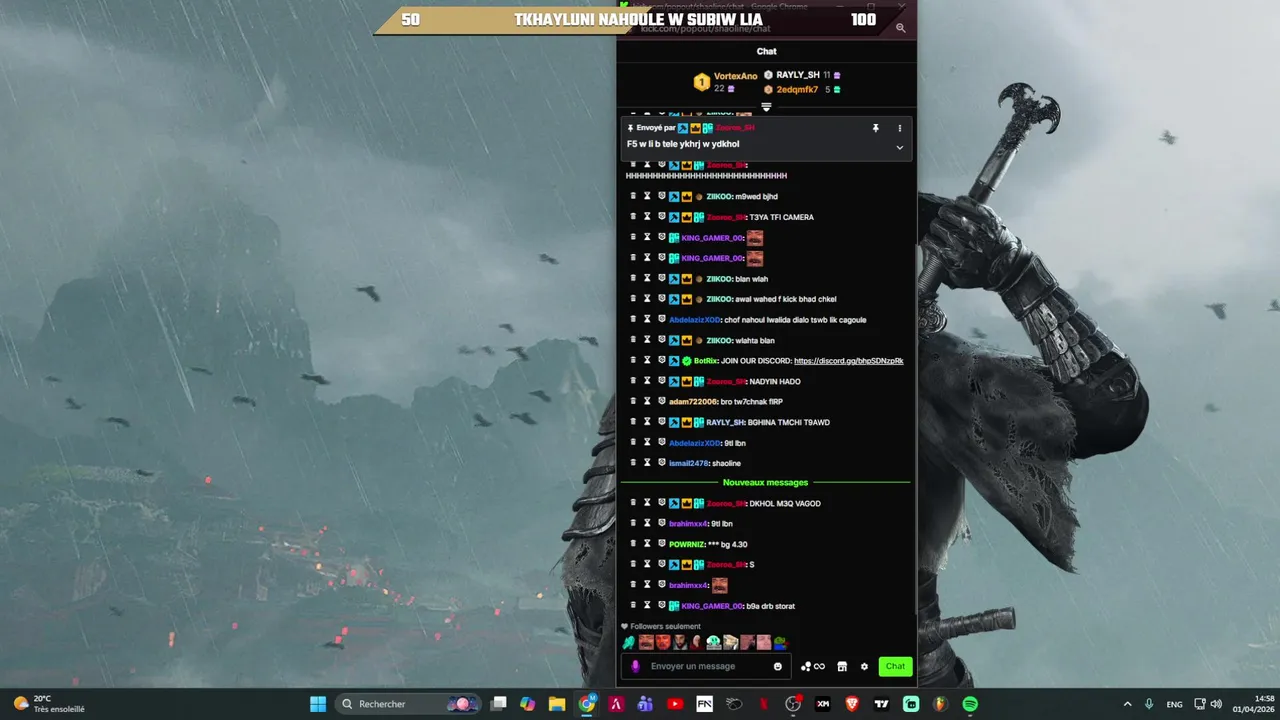
Task: Click the shield icon on BotRix's Discord message
Action: (x=661, y=360)
